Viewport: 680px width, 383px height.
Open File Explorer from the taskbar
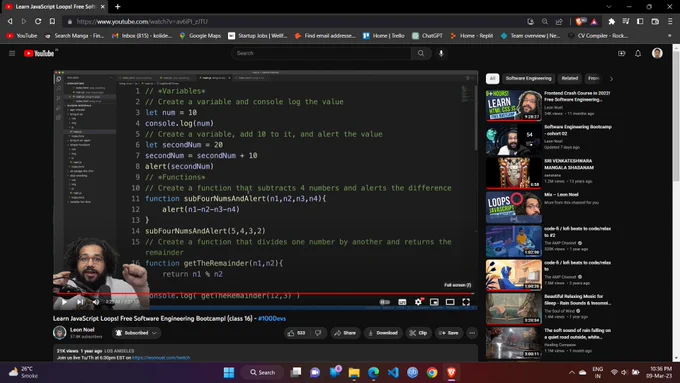pyautogui.click(x=354, y=372)
